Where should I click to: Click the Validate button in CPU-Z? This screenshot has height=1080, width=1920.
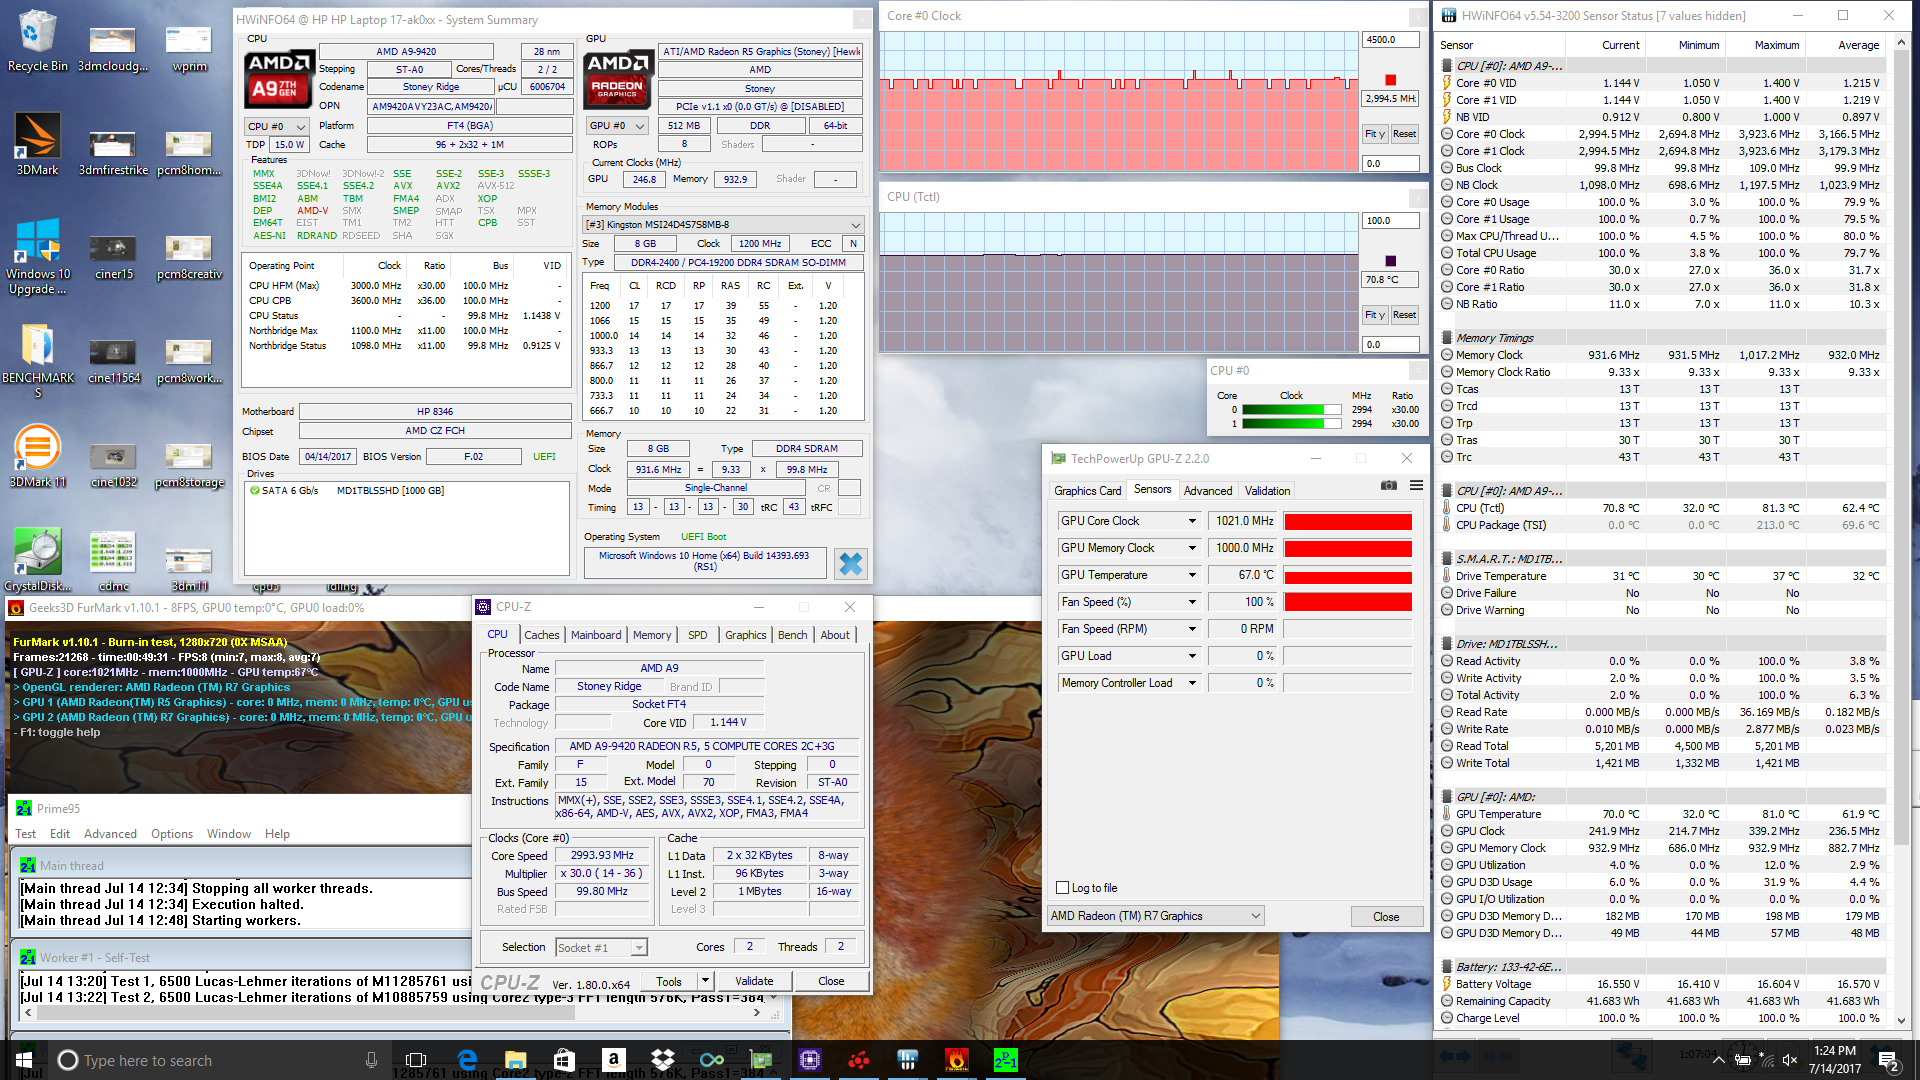[754, 982]
